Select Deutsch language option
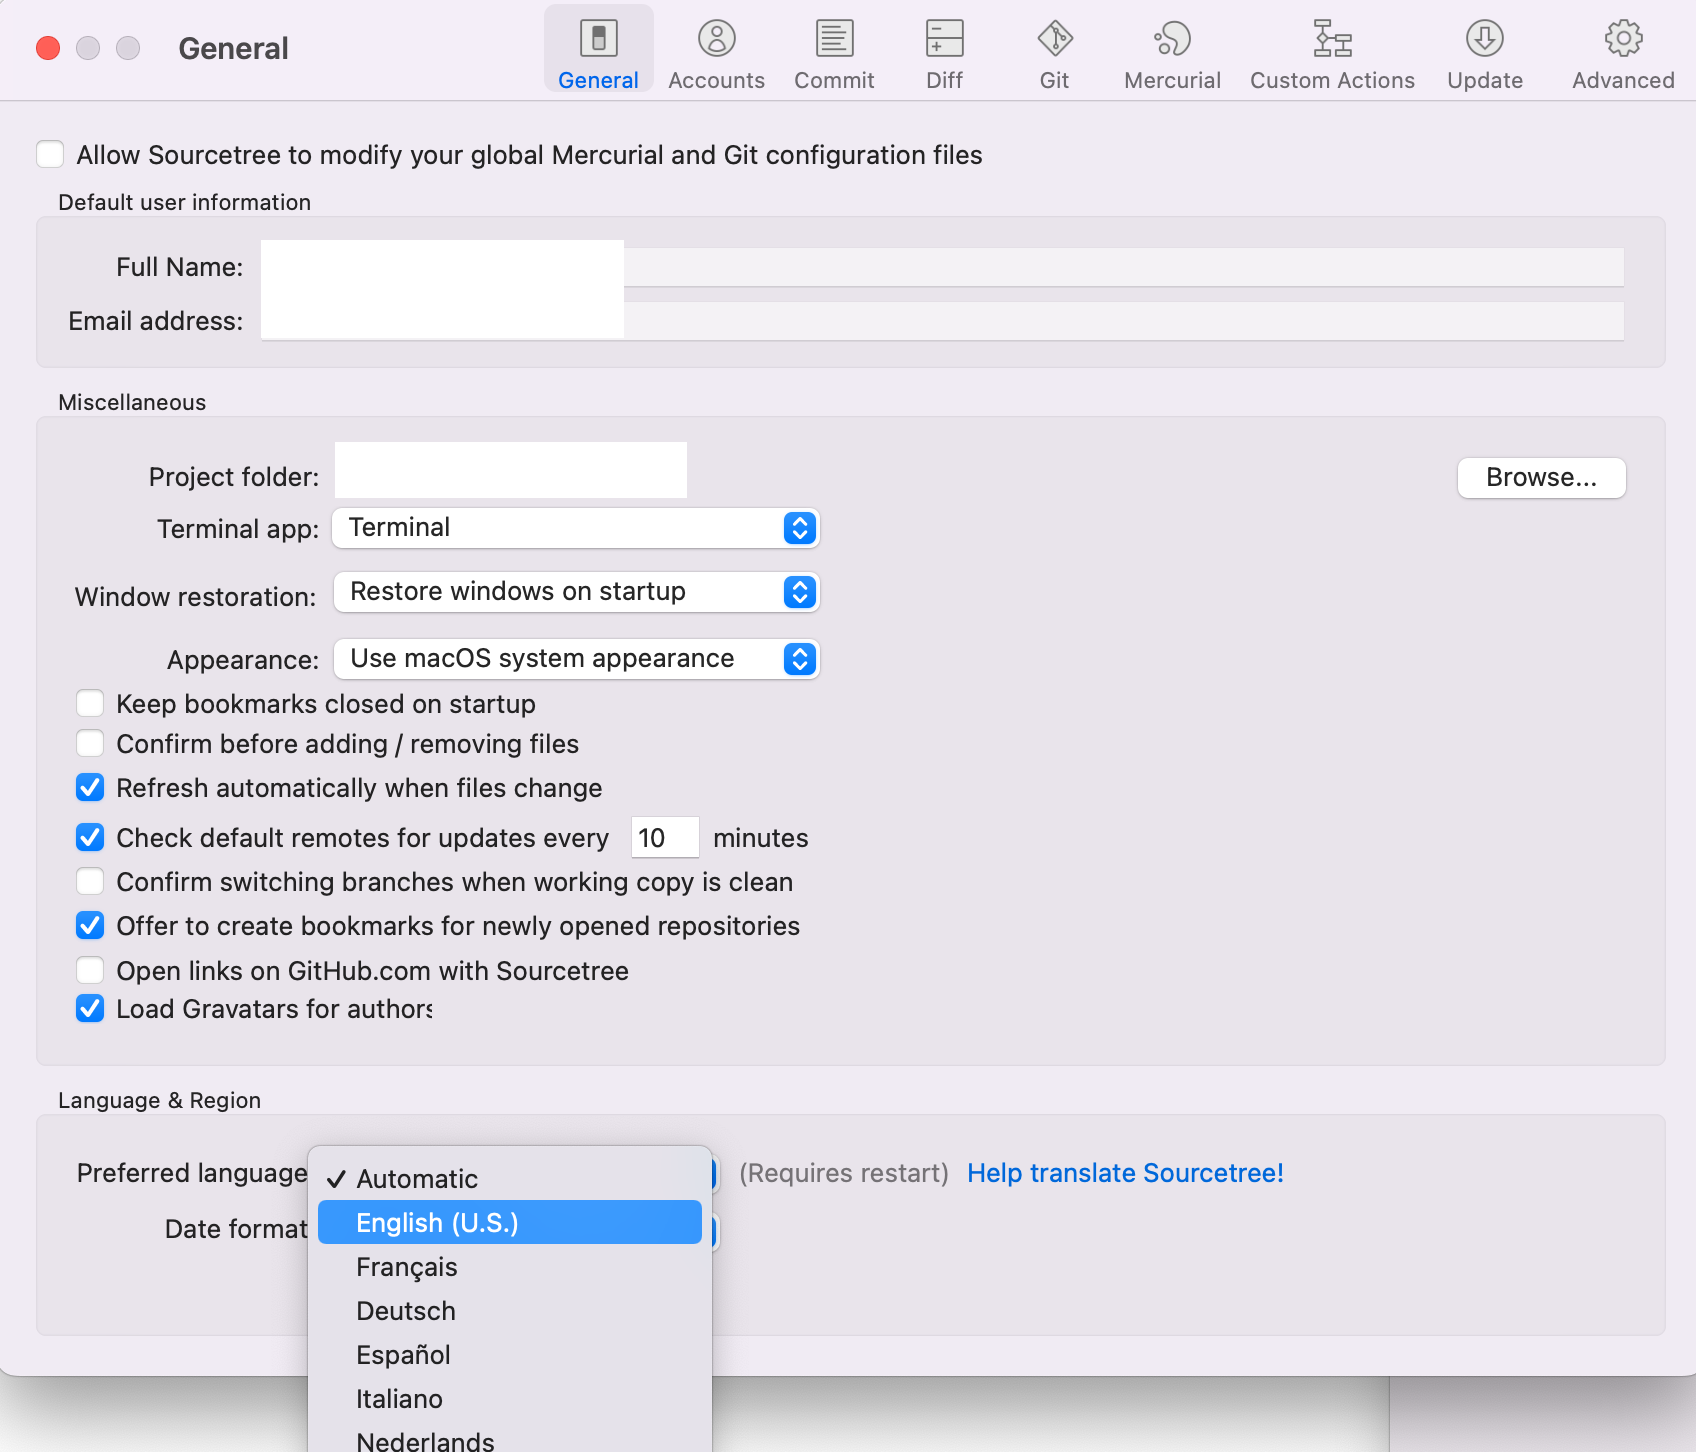Image resolution: width=1696 pixels, height=1452 pixels. [x=510, y=1310]
